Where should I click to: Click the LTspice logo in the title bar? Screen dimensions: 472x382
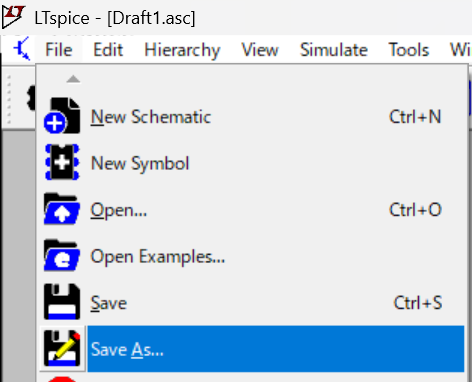point(13,17)
